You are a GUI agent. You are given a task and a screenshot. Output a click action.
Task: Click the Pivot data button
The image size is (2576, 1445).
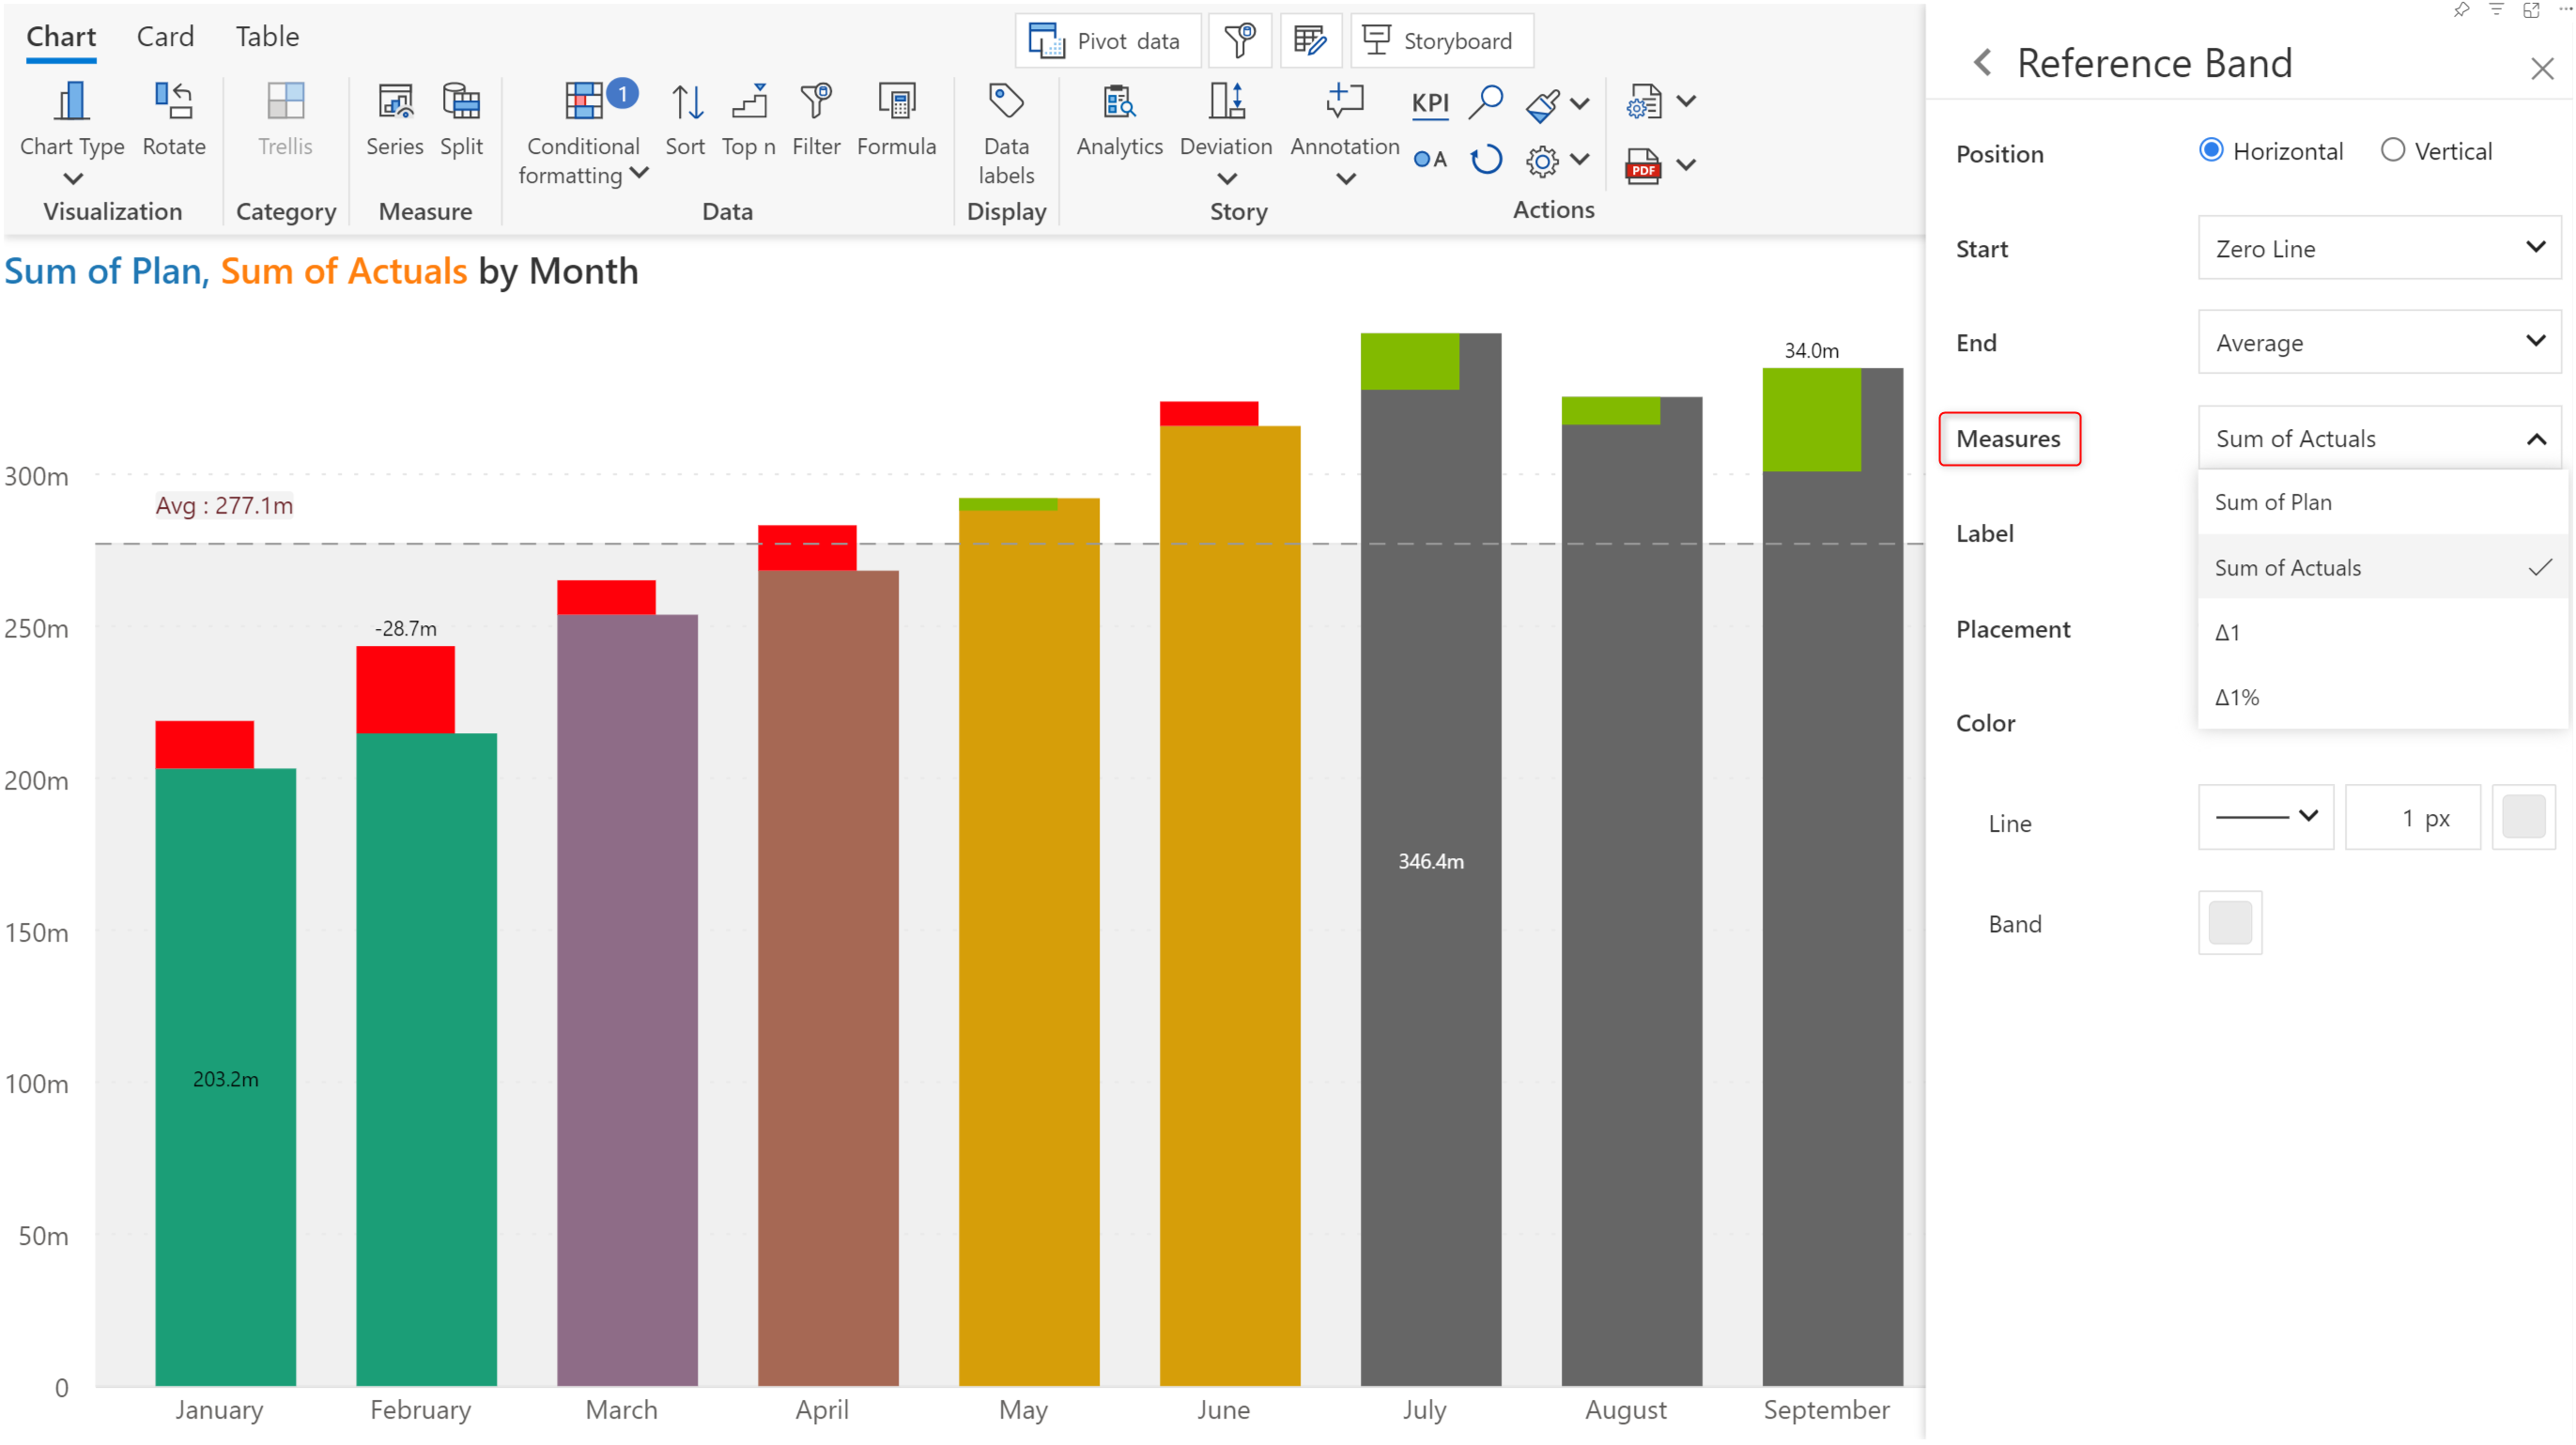pos(1107,41)
